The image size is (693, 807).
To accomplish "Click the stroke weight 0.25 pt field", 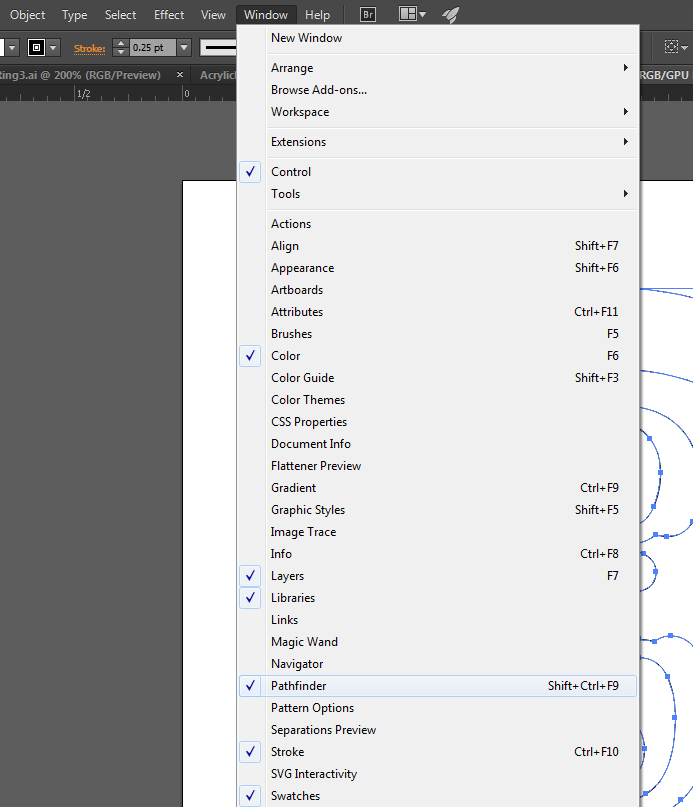I will 152,48.
